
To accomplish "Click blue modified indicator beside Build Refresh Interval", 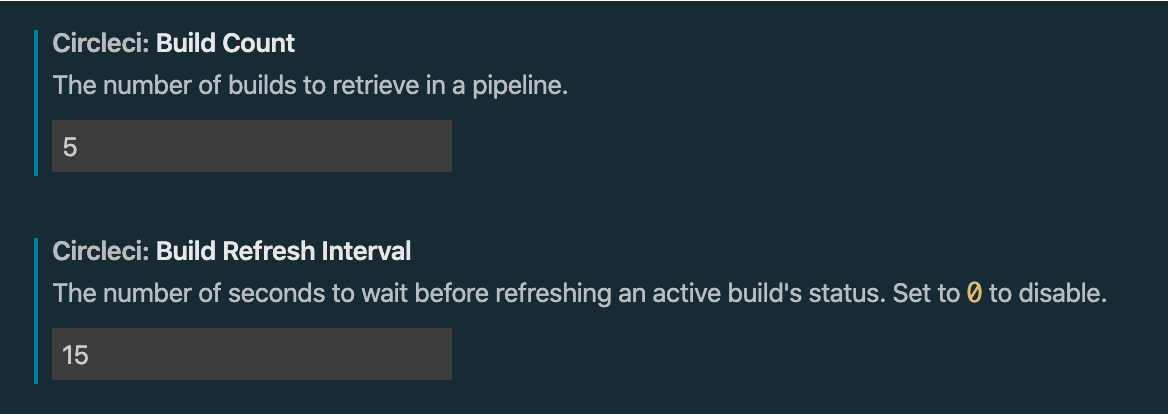I will click(x=36, y=310).
